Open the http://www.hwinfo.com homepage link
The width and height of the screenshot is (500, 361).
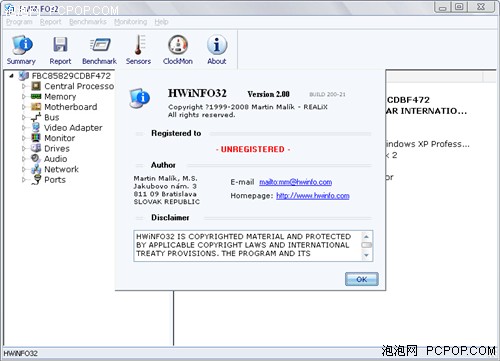(313, 196)
